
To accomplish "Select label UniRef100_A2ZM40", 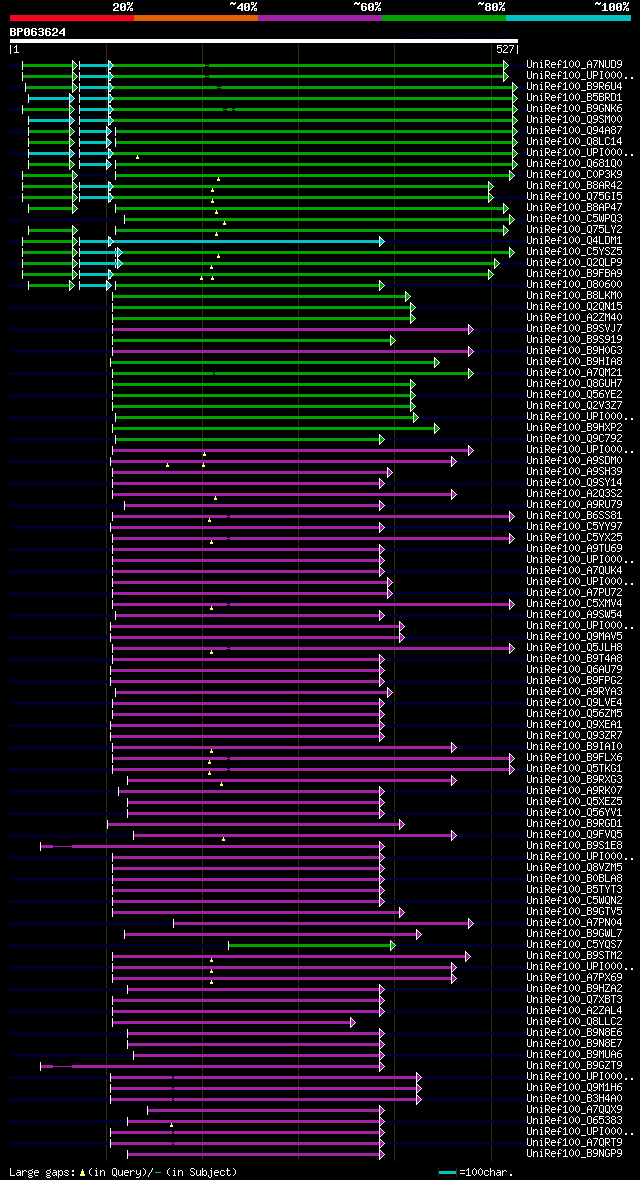I will click(574, 318).
